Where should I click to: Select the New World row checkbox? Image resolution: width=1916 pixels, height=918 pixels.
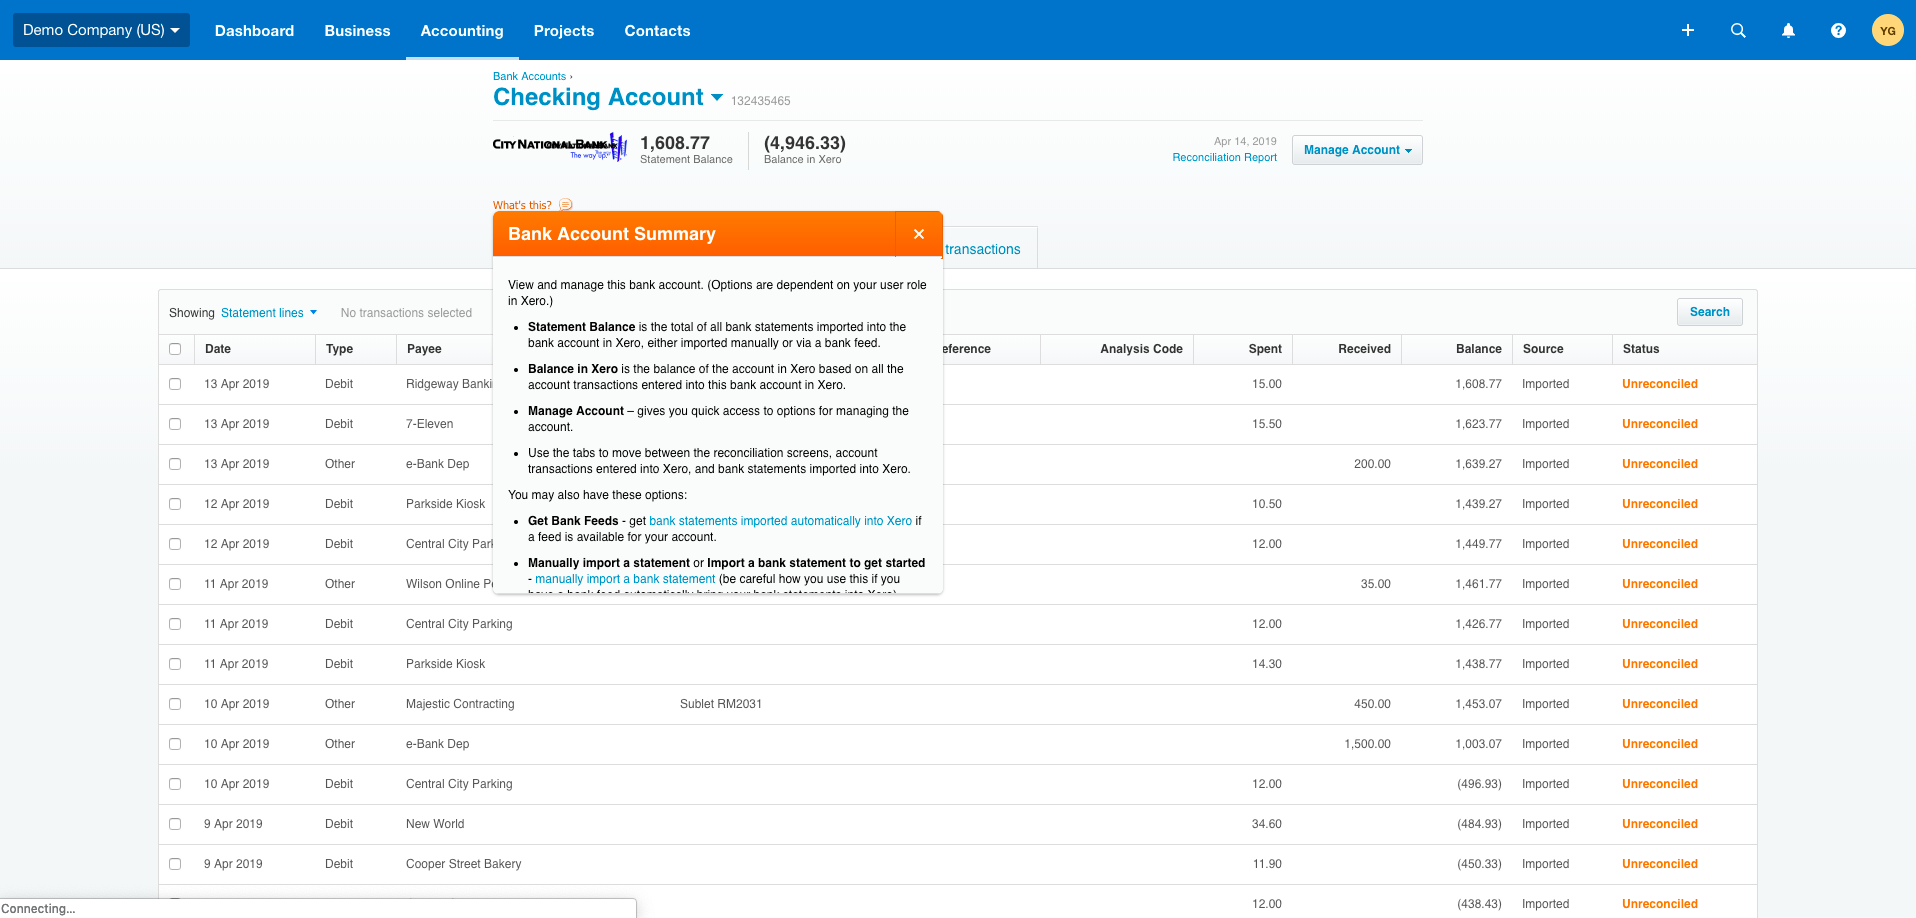175,824
